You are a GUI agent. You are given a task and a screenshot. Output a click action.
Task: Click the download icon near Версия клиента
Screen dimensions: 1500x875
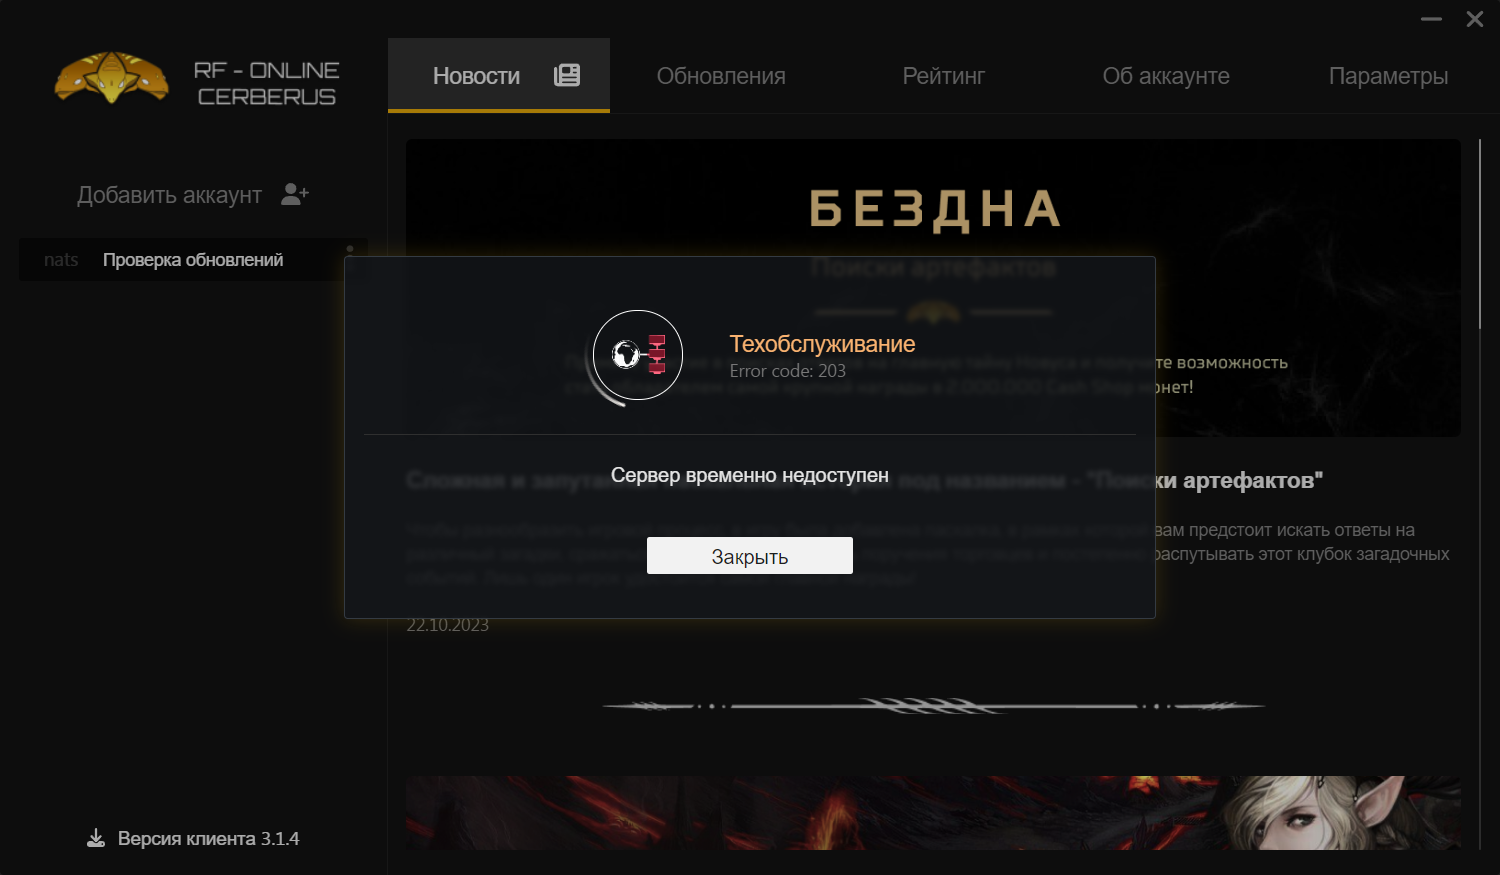pos(96,838)
